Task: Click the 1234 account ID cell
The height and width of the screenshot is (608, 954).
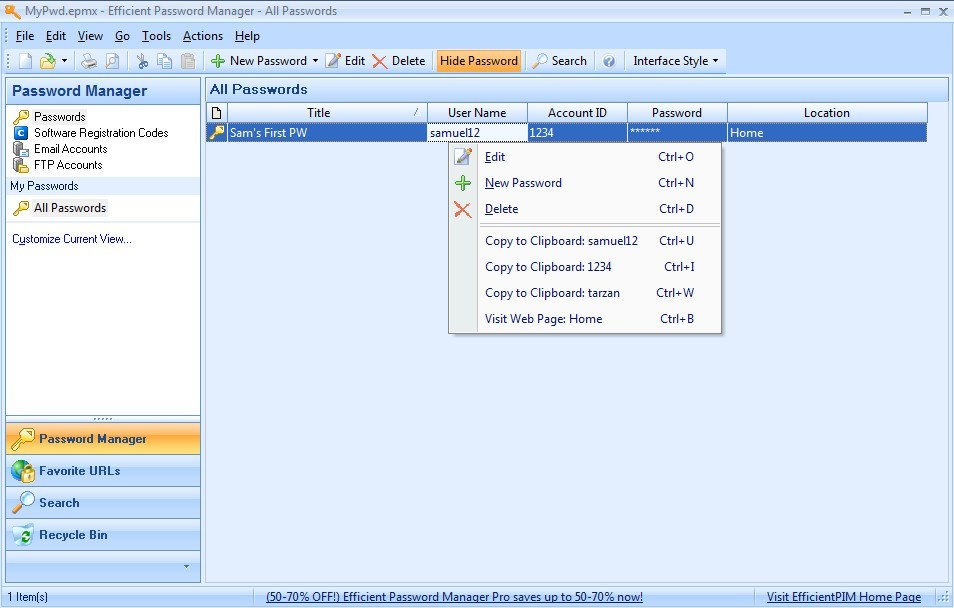Action: tap(577, 133)
